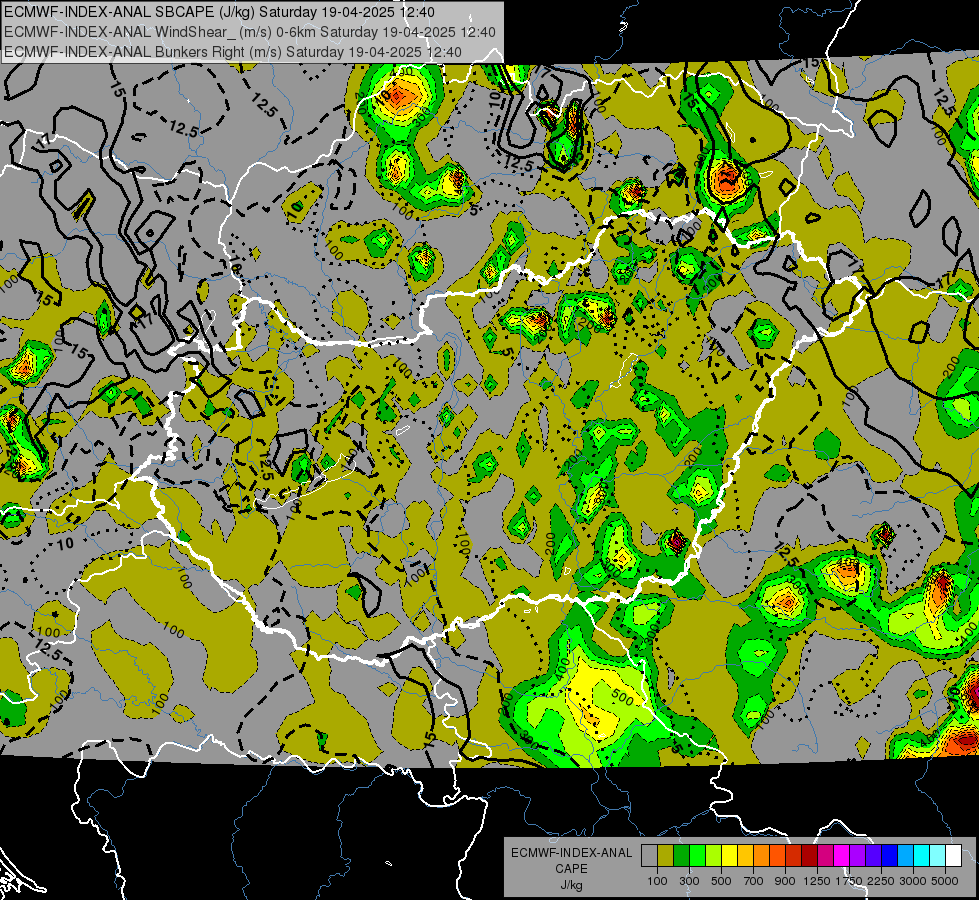Click the legend label CAPE
Viewport: 979px width, 900px height.
pos(571,869)
